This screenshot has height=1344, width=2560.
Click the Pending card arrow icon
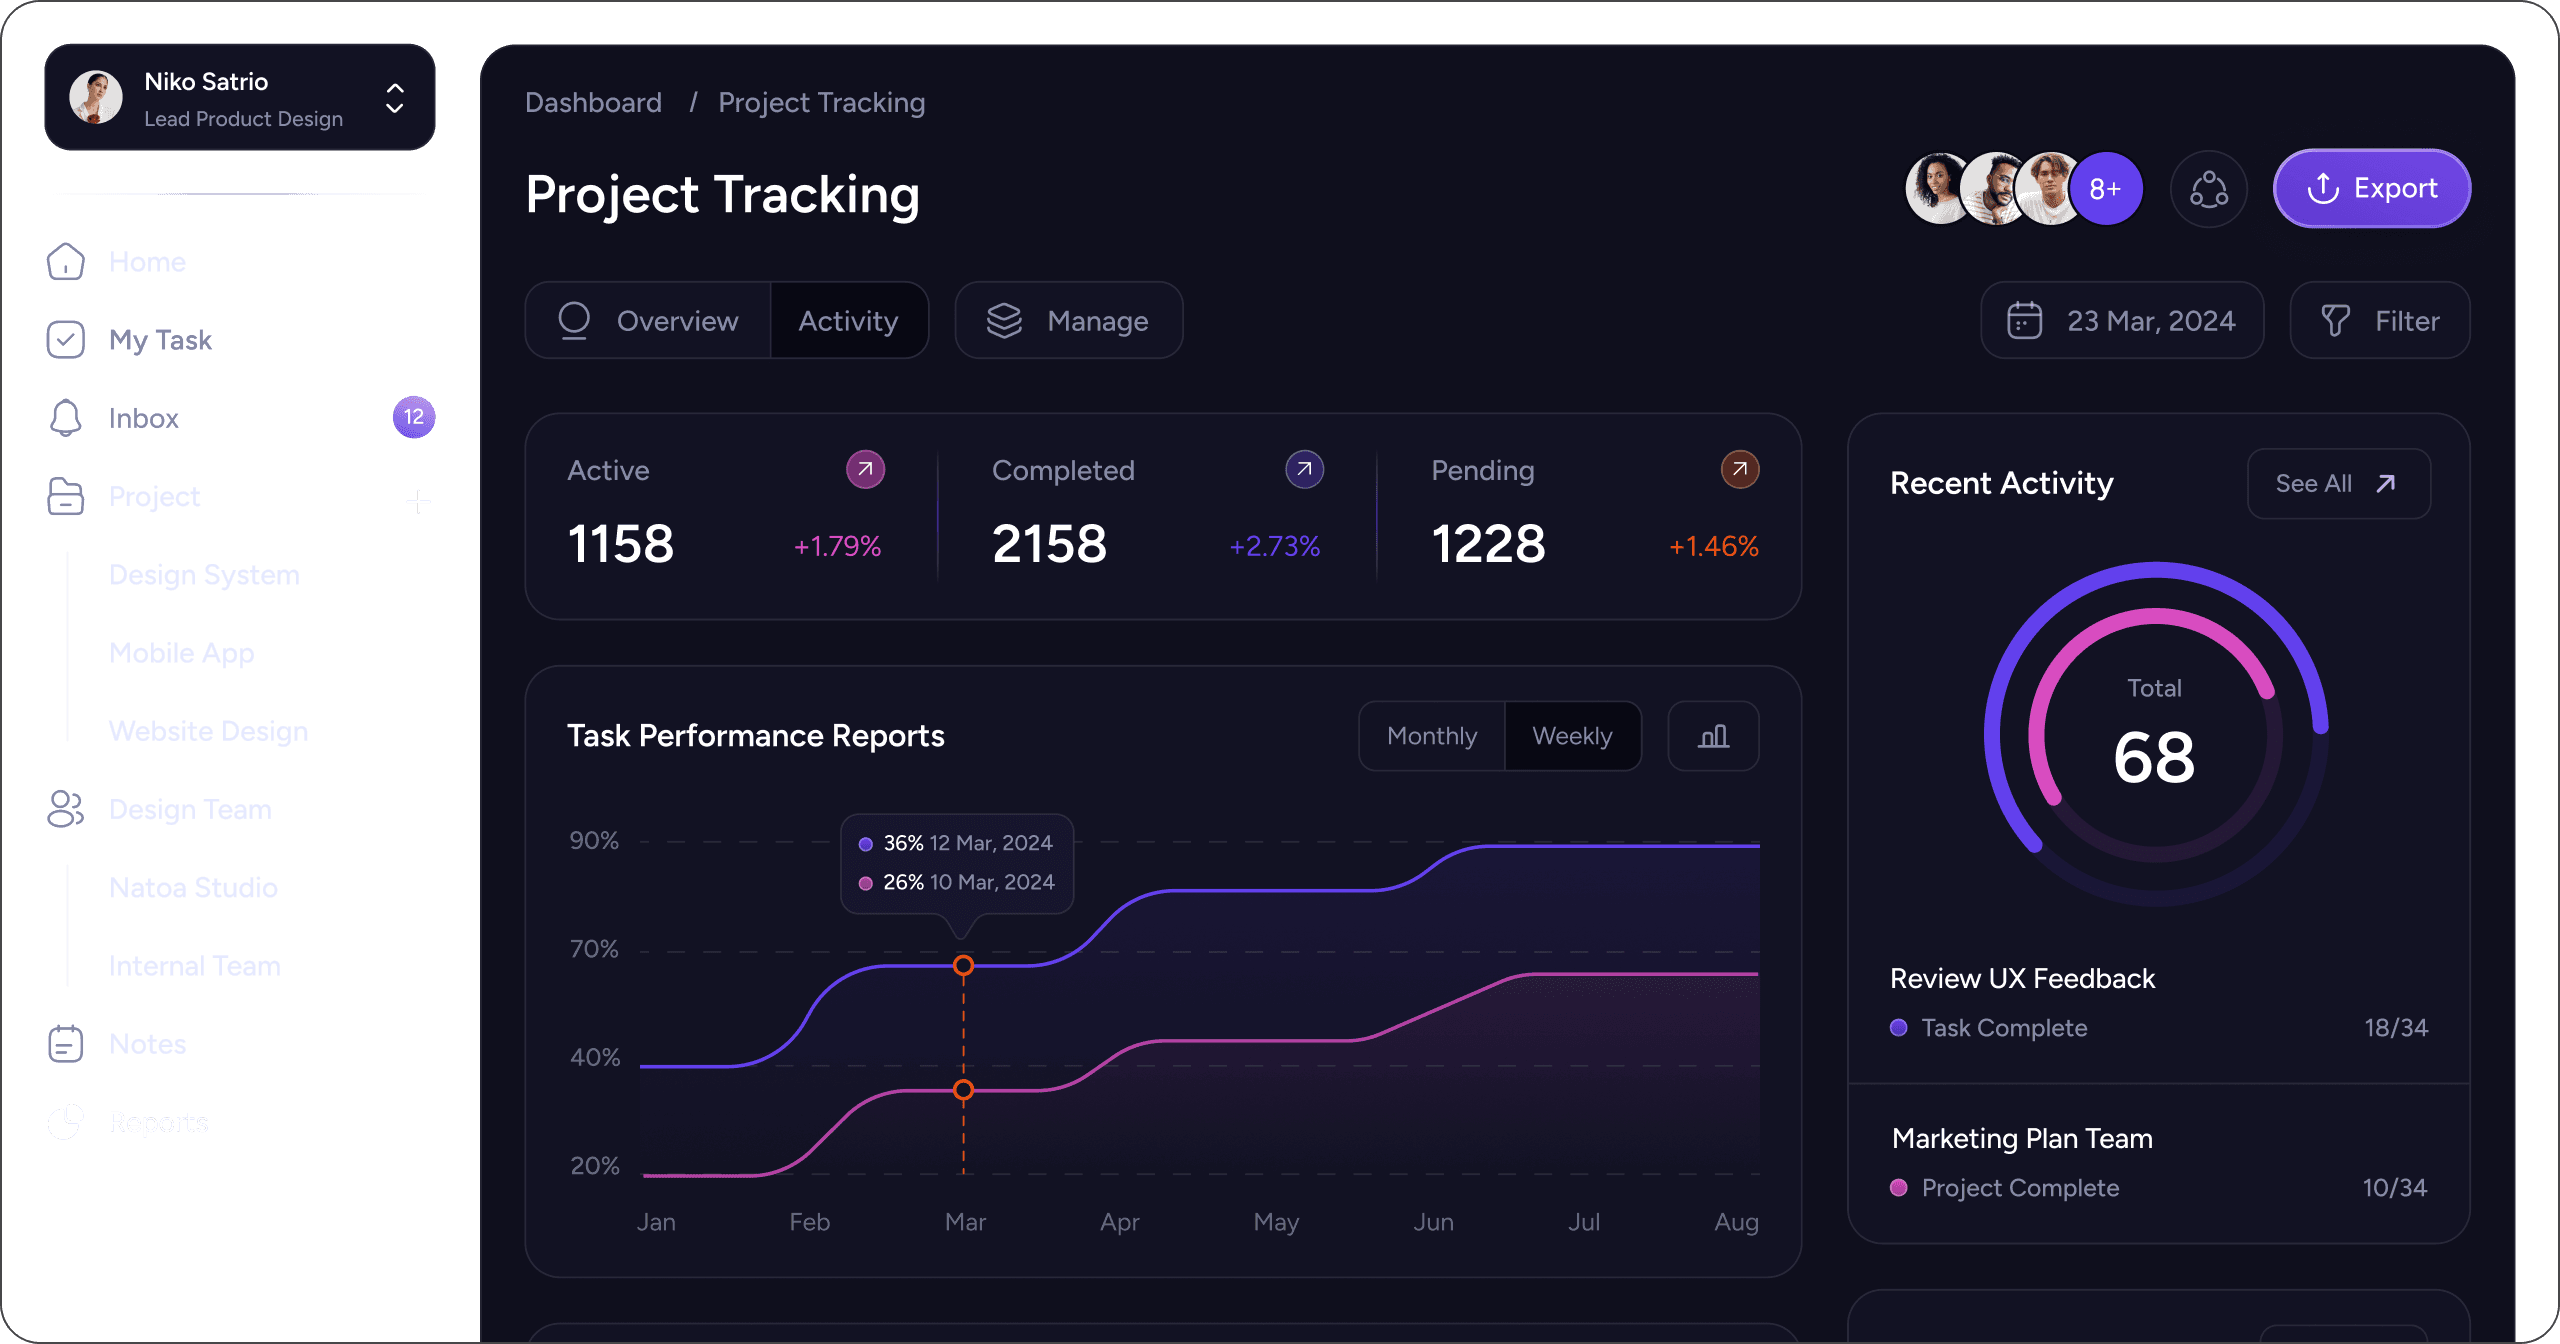click(x=1739, y=469)
